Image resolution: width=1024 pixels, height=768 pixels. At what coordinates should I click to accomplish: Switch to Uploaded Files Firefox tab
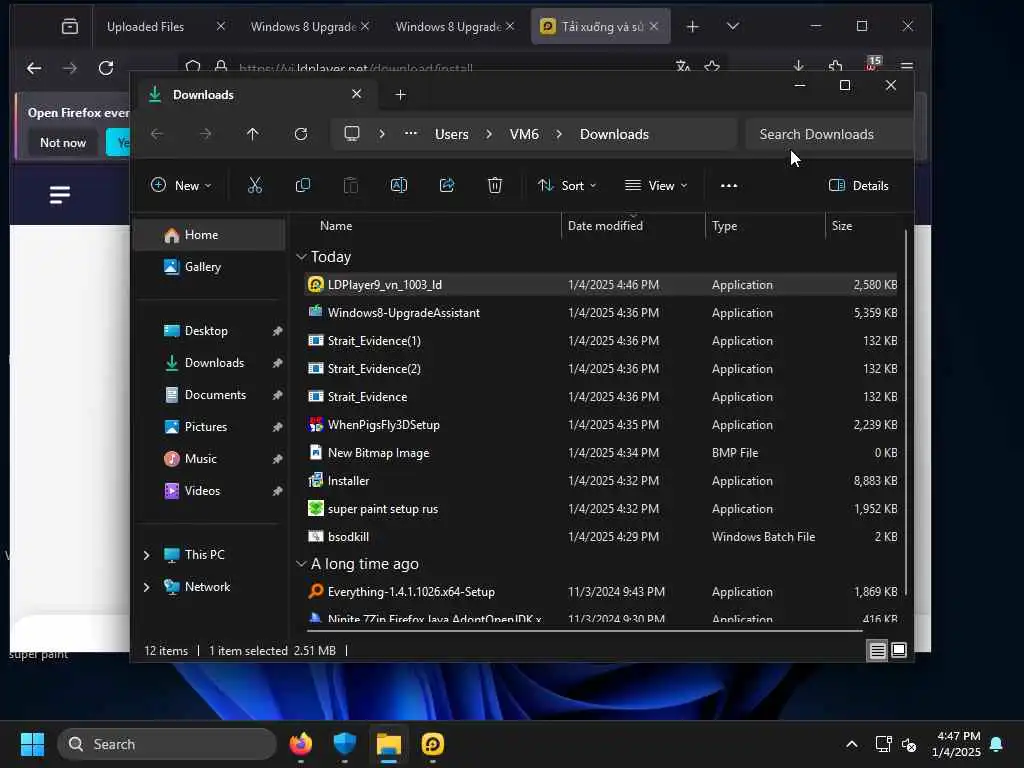[145, 27]
